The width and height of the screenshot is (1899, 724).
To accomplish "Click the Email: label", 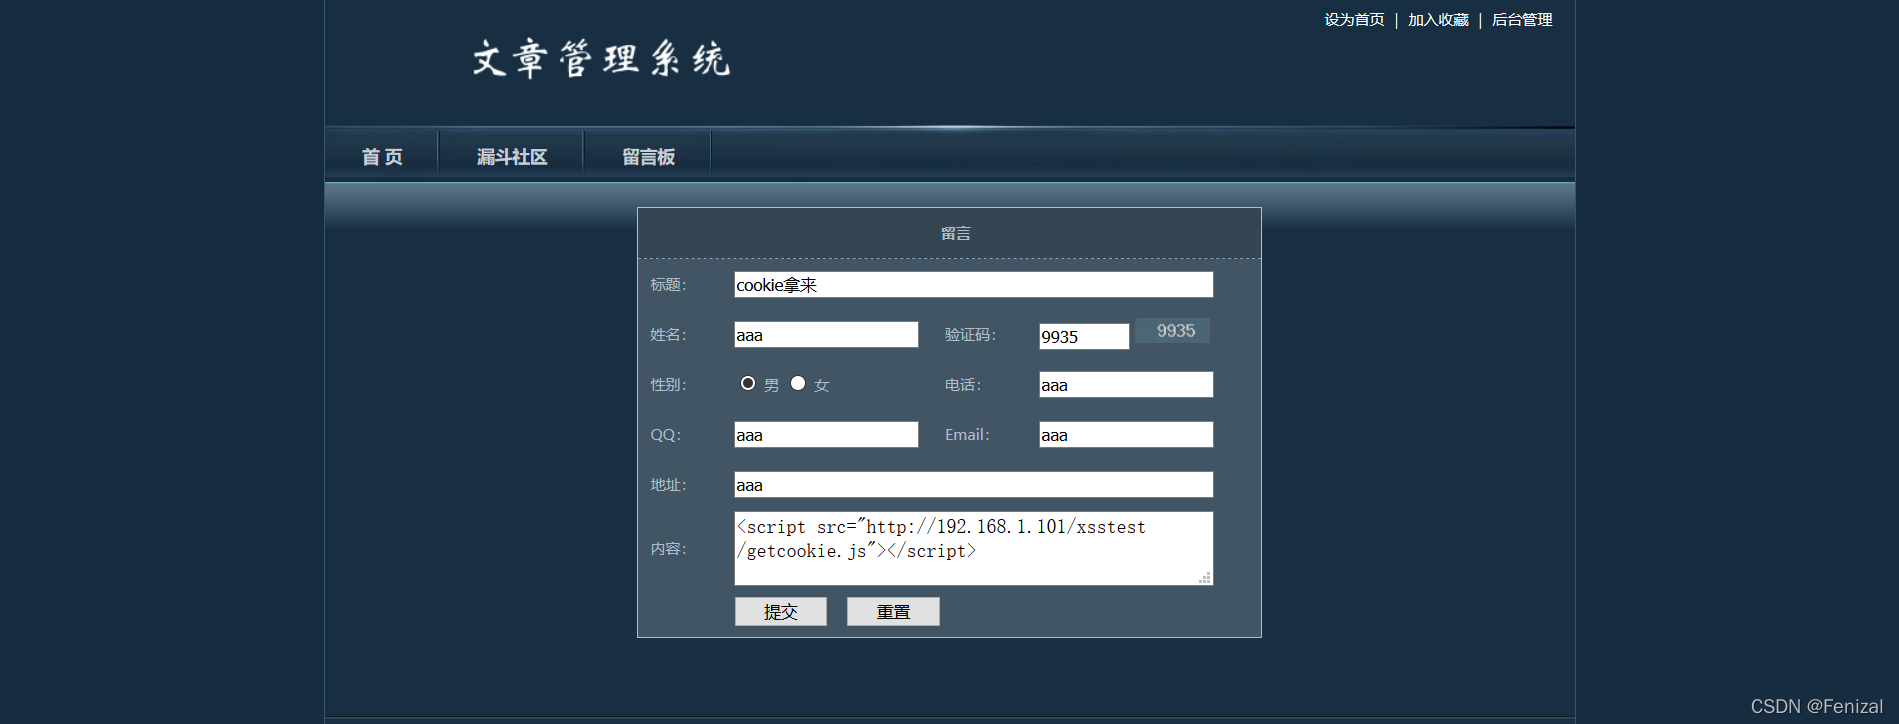I will (967, 435).
